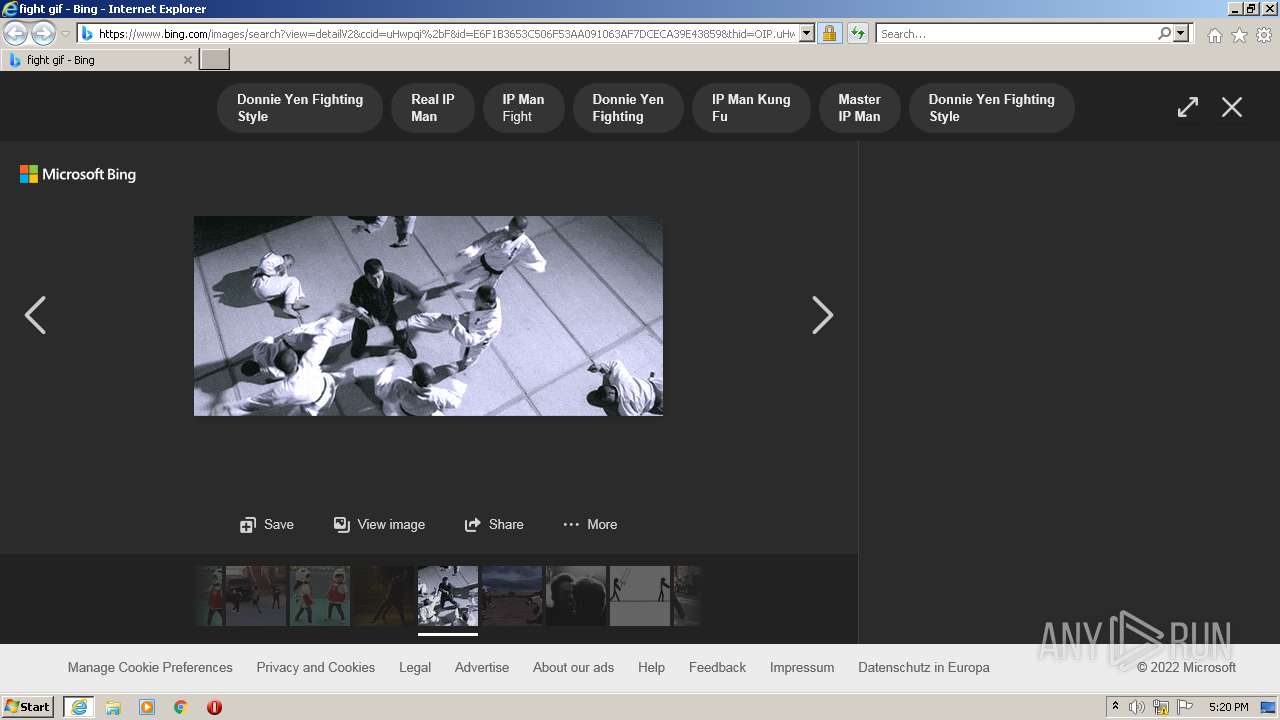The height and width of the screenshot is (720, 1280).
Task: Focus the browser Search box
Action: (1016, 34)
